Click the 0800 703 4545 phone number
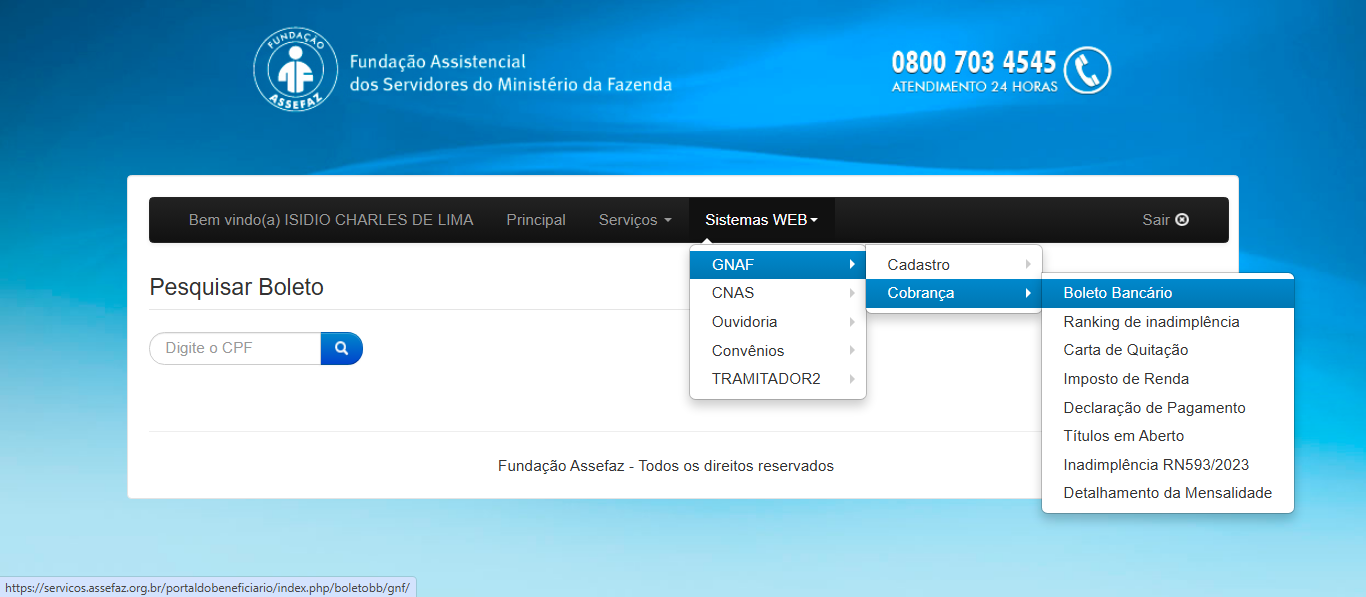1366x597 pixels. pyautogui.click(x=974, y=62)
